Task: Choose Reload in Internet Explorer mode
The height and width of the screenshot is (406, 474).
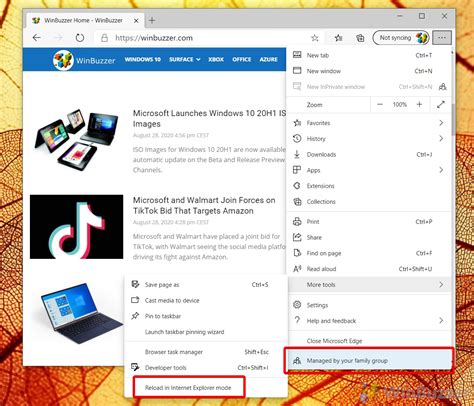Action: (x=206, y=388)
